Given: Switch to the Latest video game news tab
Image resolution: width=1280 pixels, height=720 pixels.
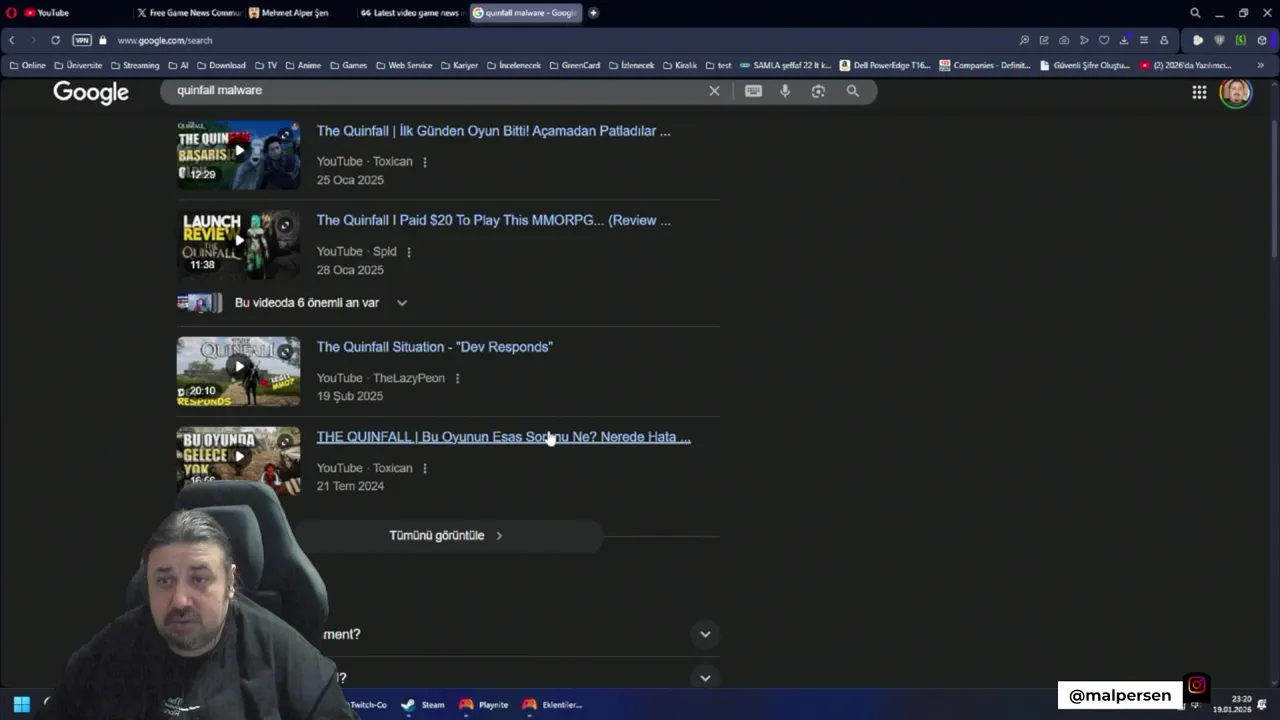Looking at the screenshot, I should point(410,13).
